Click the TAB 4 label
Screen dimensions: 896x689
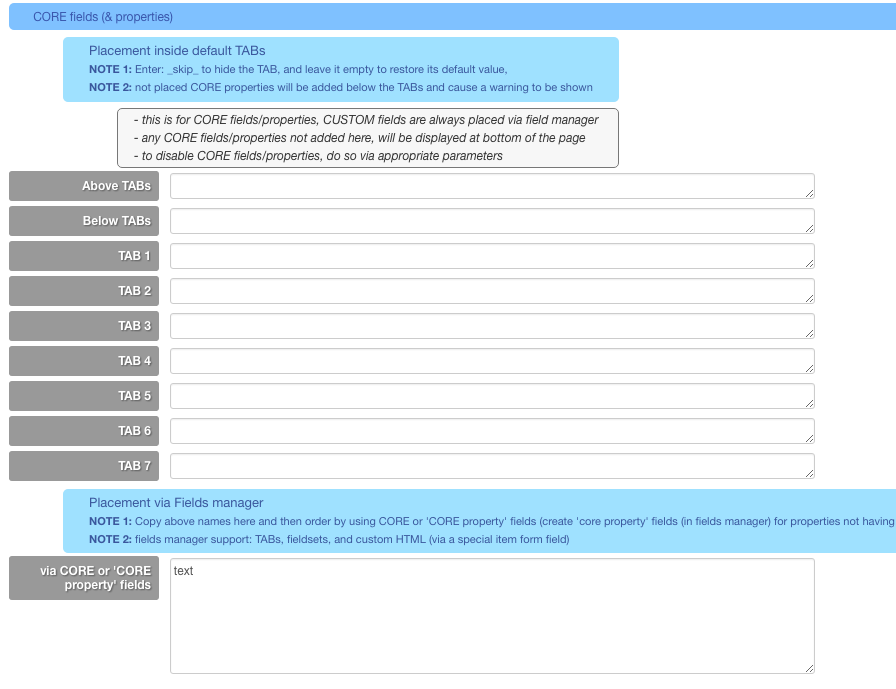[84, 360]
